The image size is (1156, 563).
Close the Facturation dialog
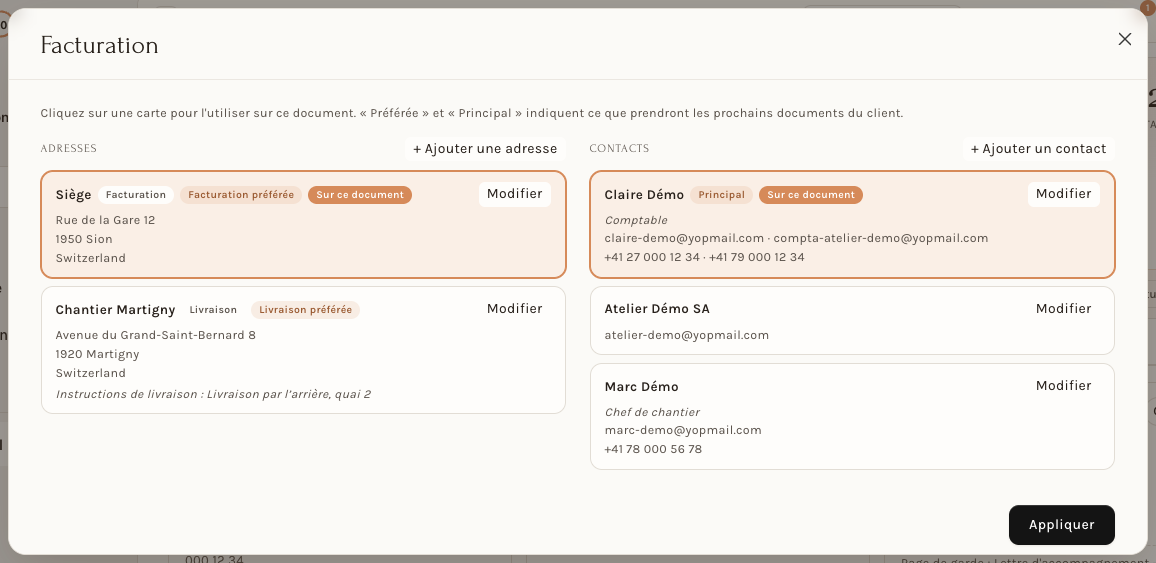point(1124,39)
